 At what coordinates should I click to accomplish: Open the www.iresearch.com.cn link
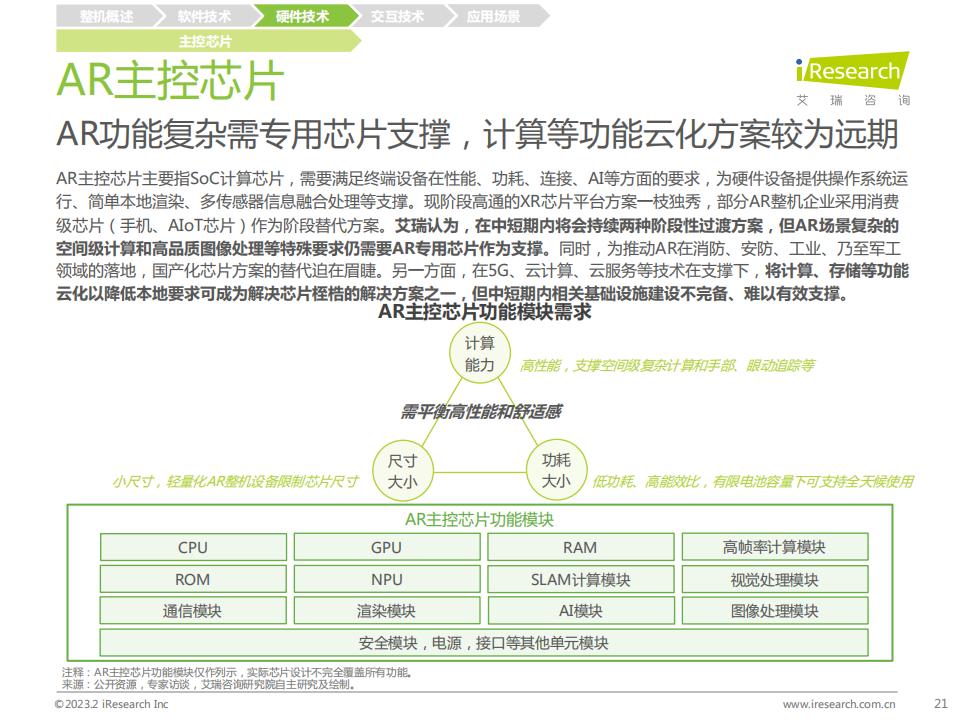coord(839,704)
